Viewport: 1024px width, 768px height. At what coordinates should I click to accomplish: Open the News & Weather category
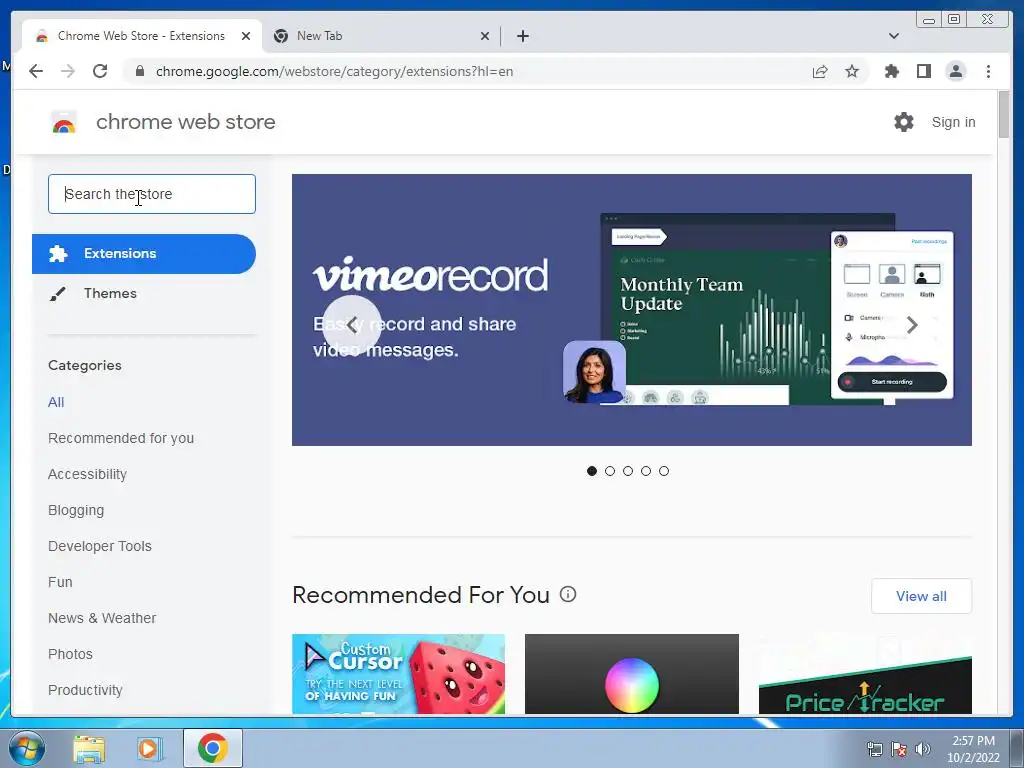coord(102,618)
